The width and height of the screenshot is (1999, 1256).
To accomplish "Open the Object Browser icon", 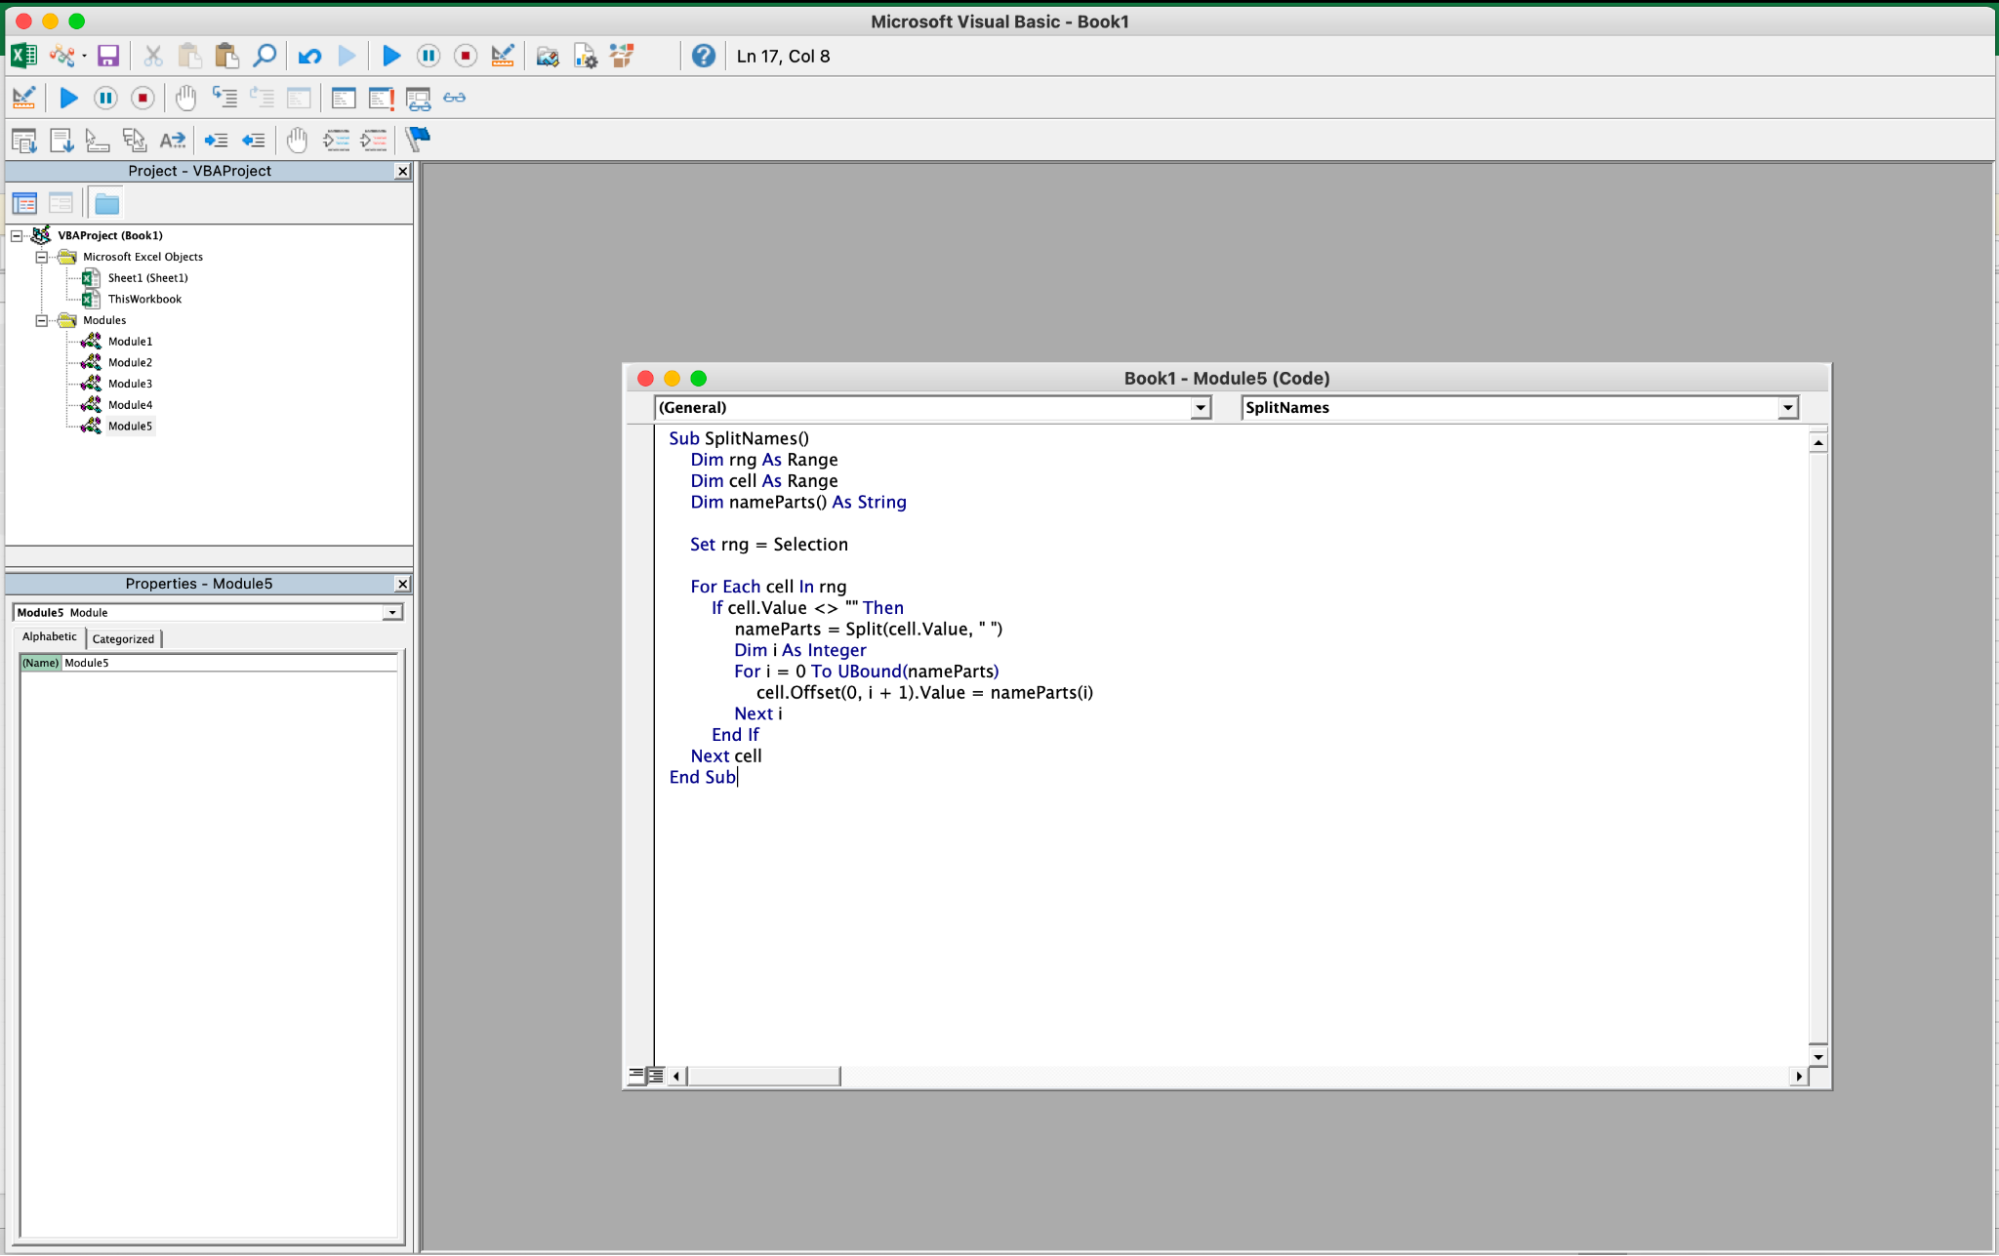I will (x=621, y=56).
